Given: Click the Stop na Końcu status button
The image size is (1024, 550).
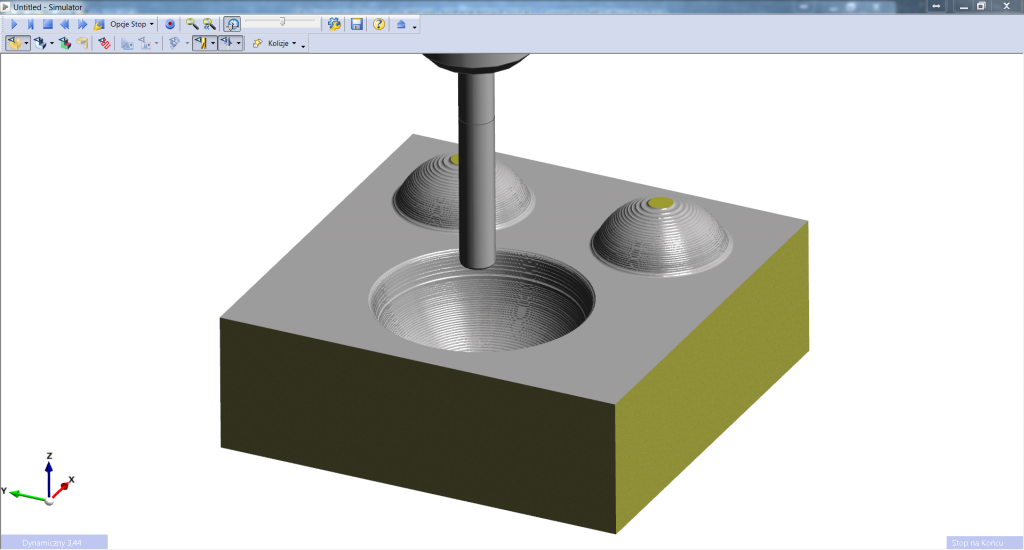Looking at the screenshot, I should 983,542.
